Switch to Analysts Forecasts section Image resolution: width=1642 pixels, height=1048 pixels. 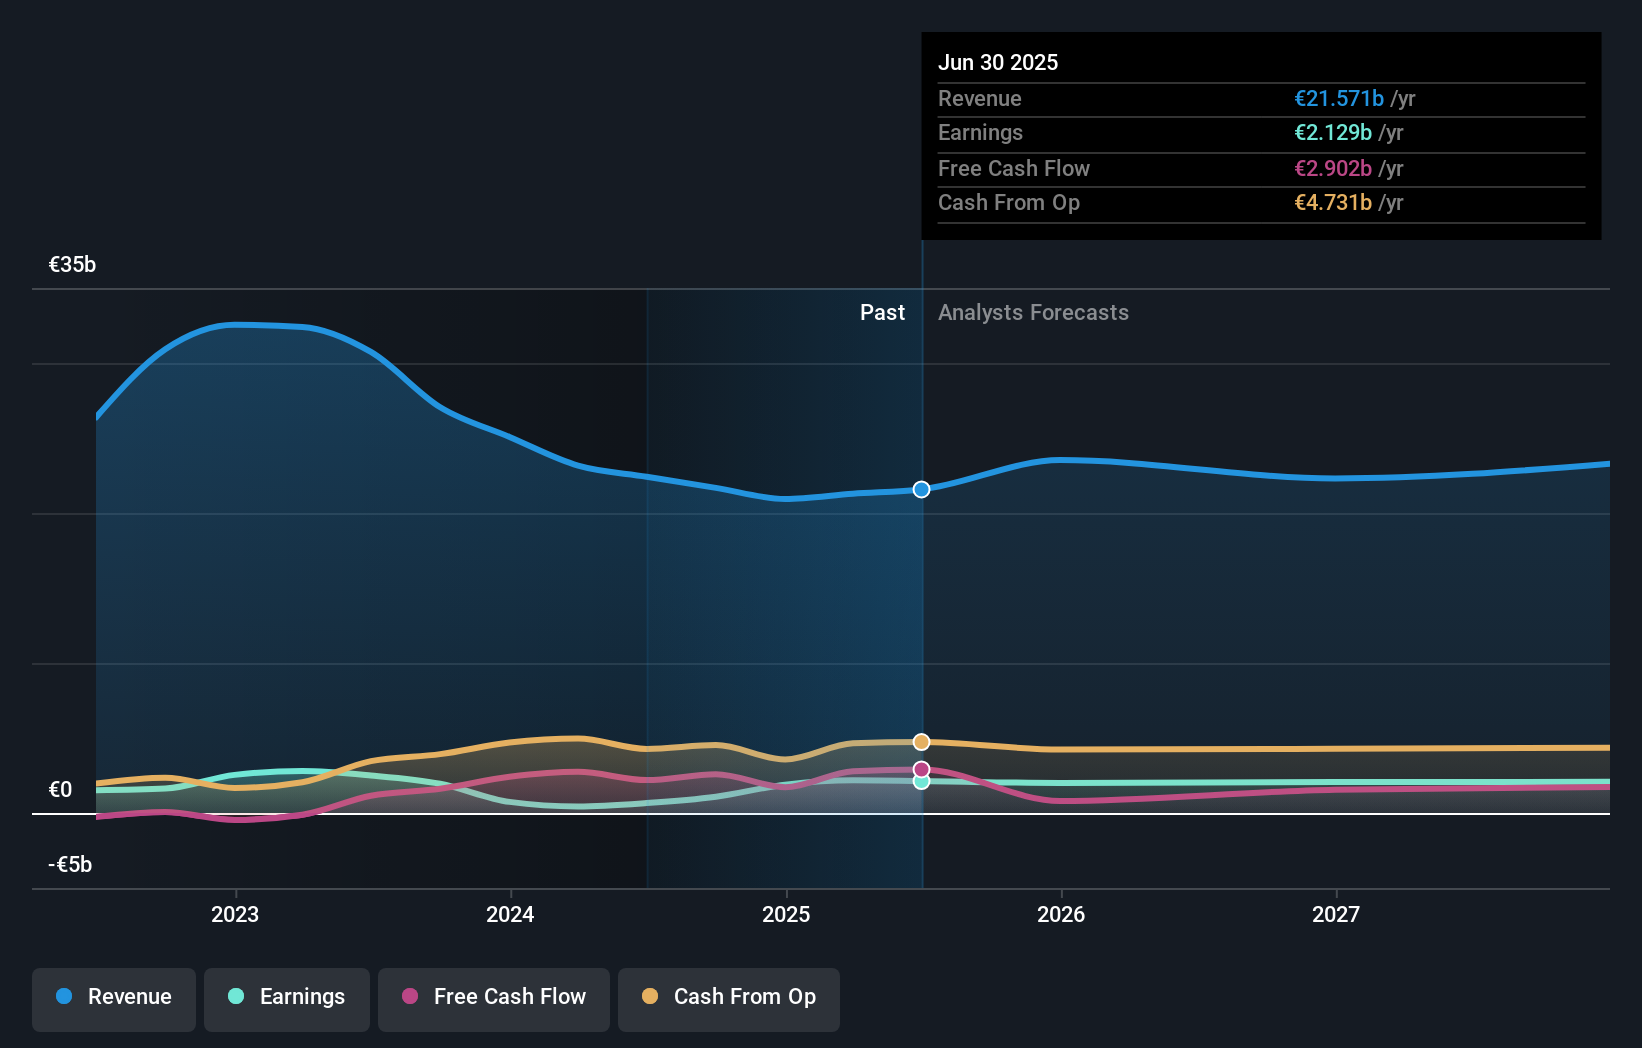tap(1033, 312)
